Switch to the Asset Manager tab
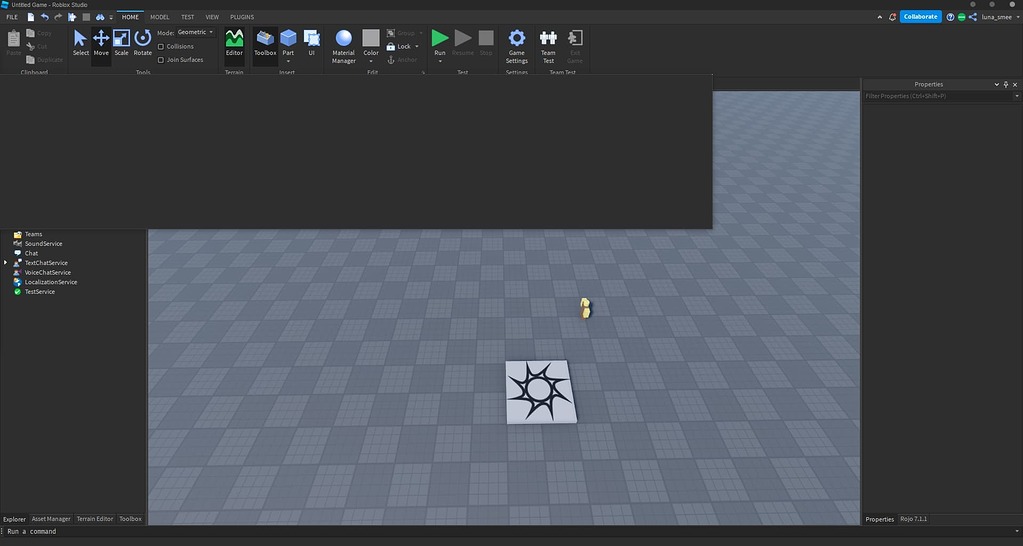 point(51,519)
